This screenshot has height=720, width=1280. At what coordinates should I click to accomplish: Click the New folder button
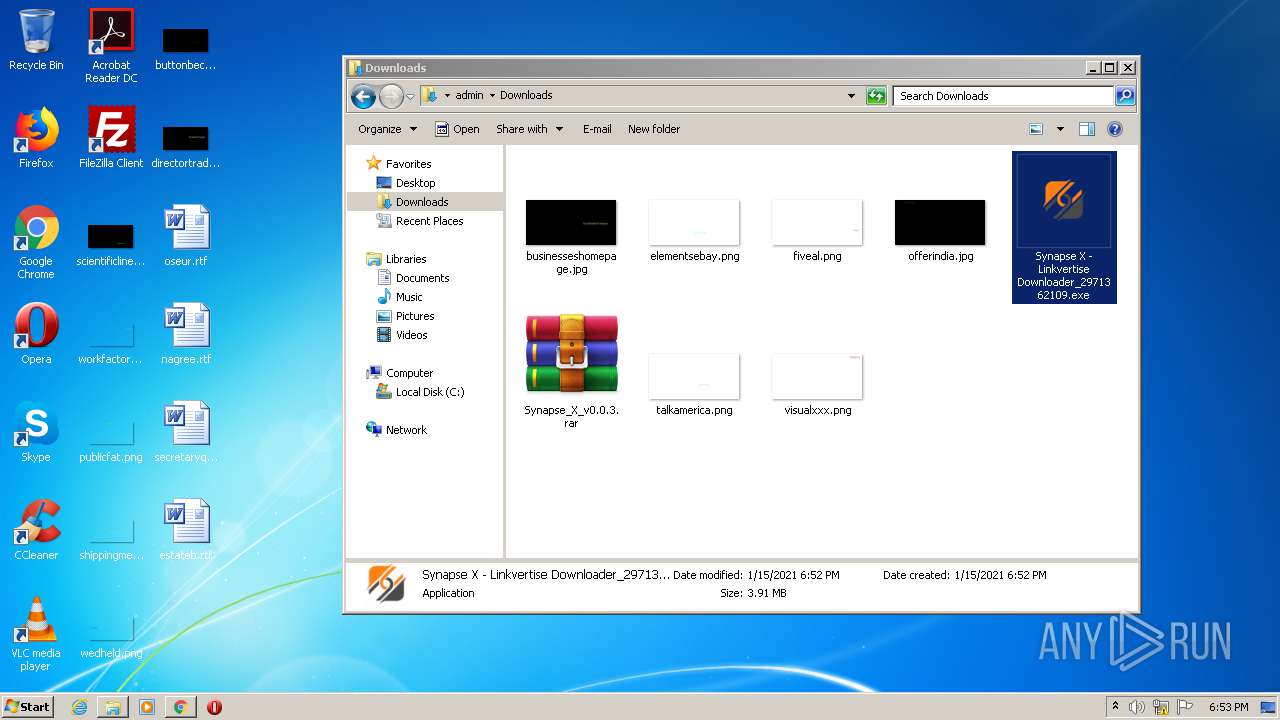click(654, 129)
